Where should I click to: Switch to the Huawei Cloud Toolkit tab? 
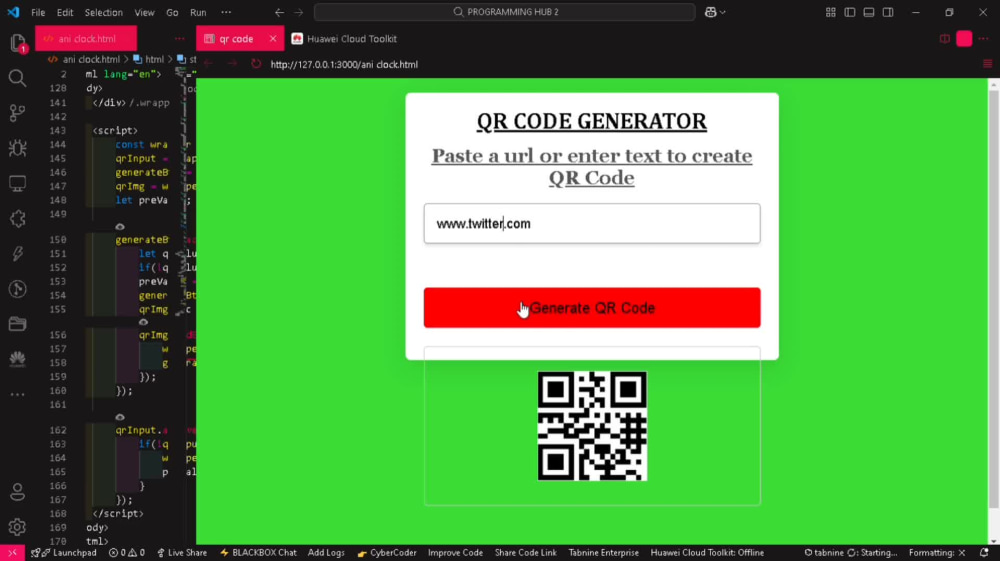[x=344, y=39]
